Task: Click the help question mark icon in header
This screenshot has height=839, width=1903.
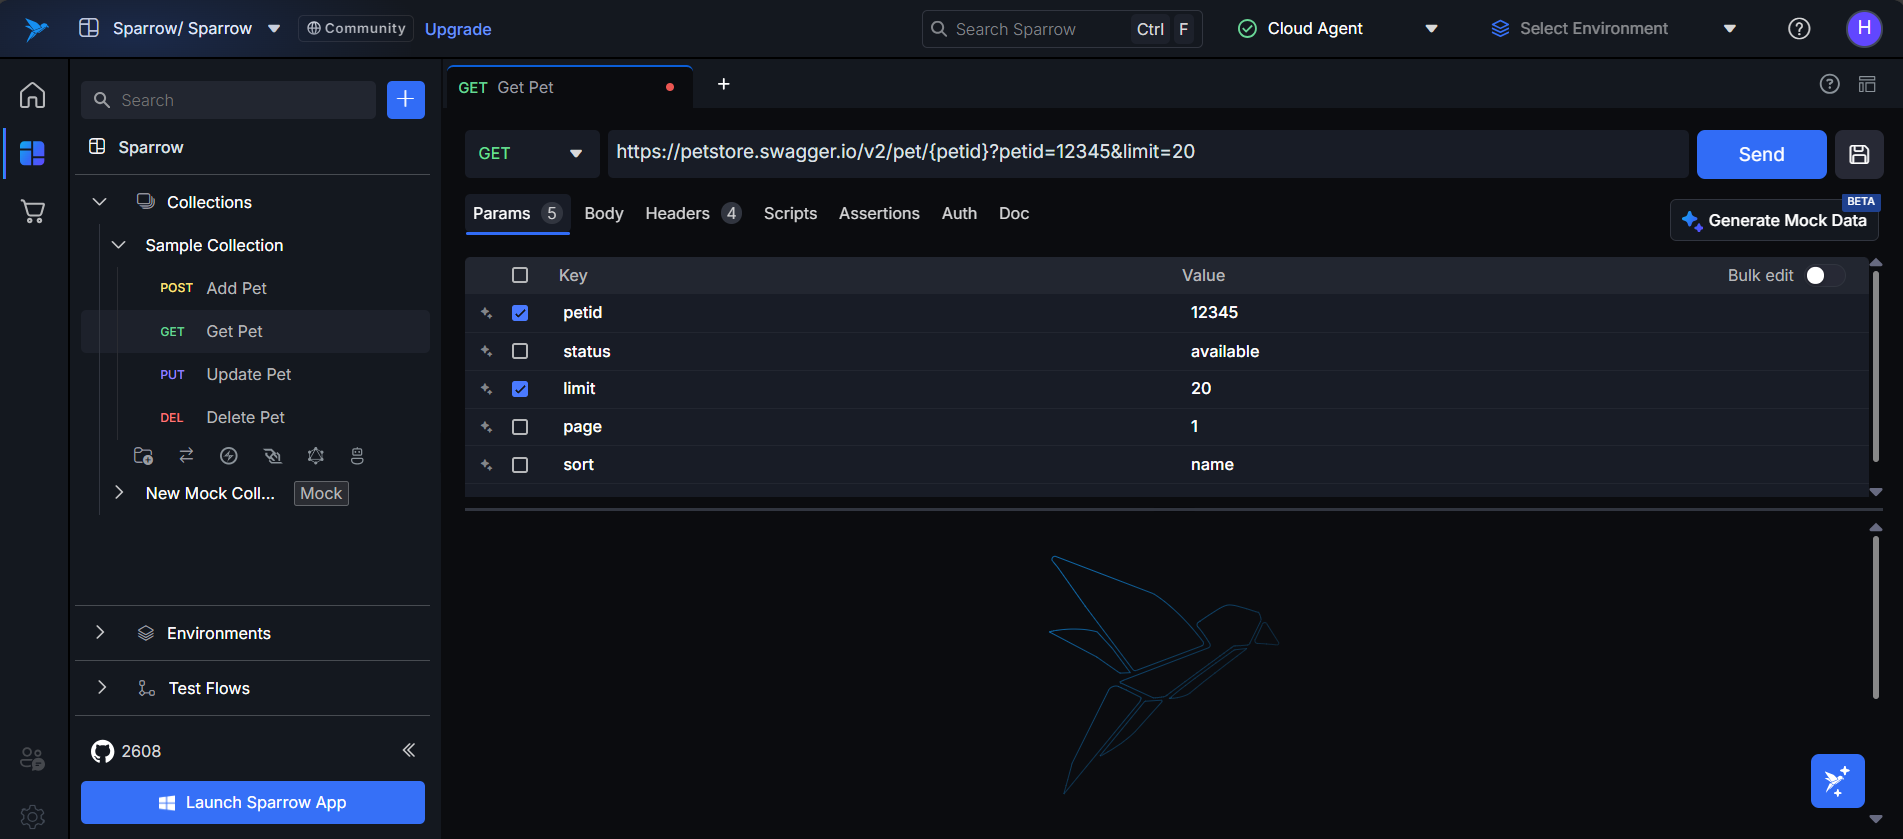Action: (x=1799, y=29)
